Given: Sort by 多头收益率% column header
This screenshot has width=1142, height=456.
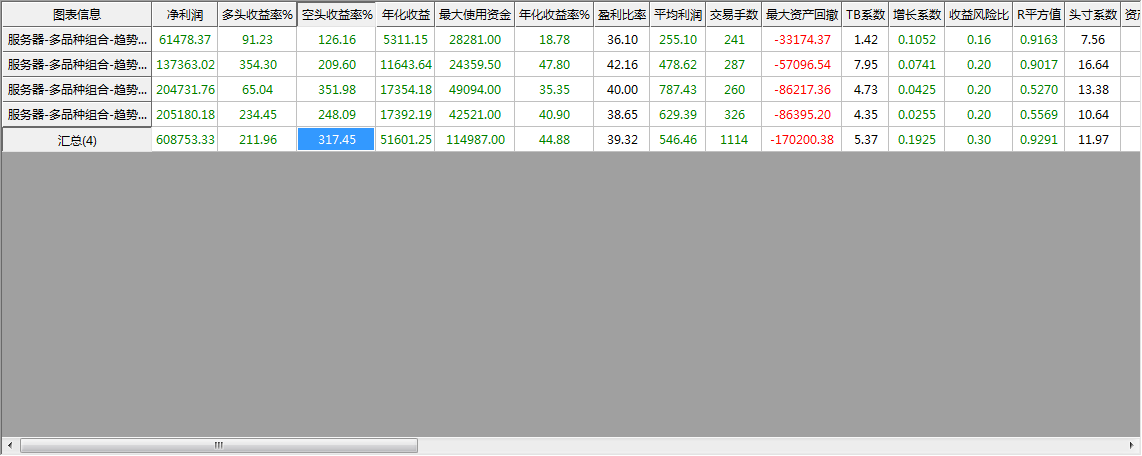Looking at the screenshot, I should [x=257, y=15].
